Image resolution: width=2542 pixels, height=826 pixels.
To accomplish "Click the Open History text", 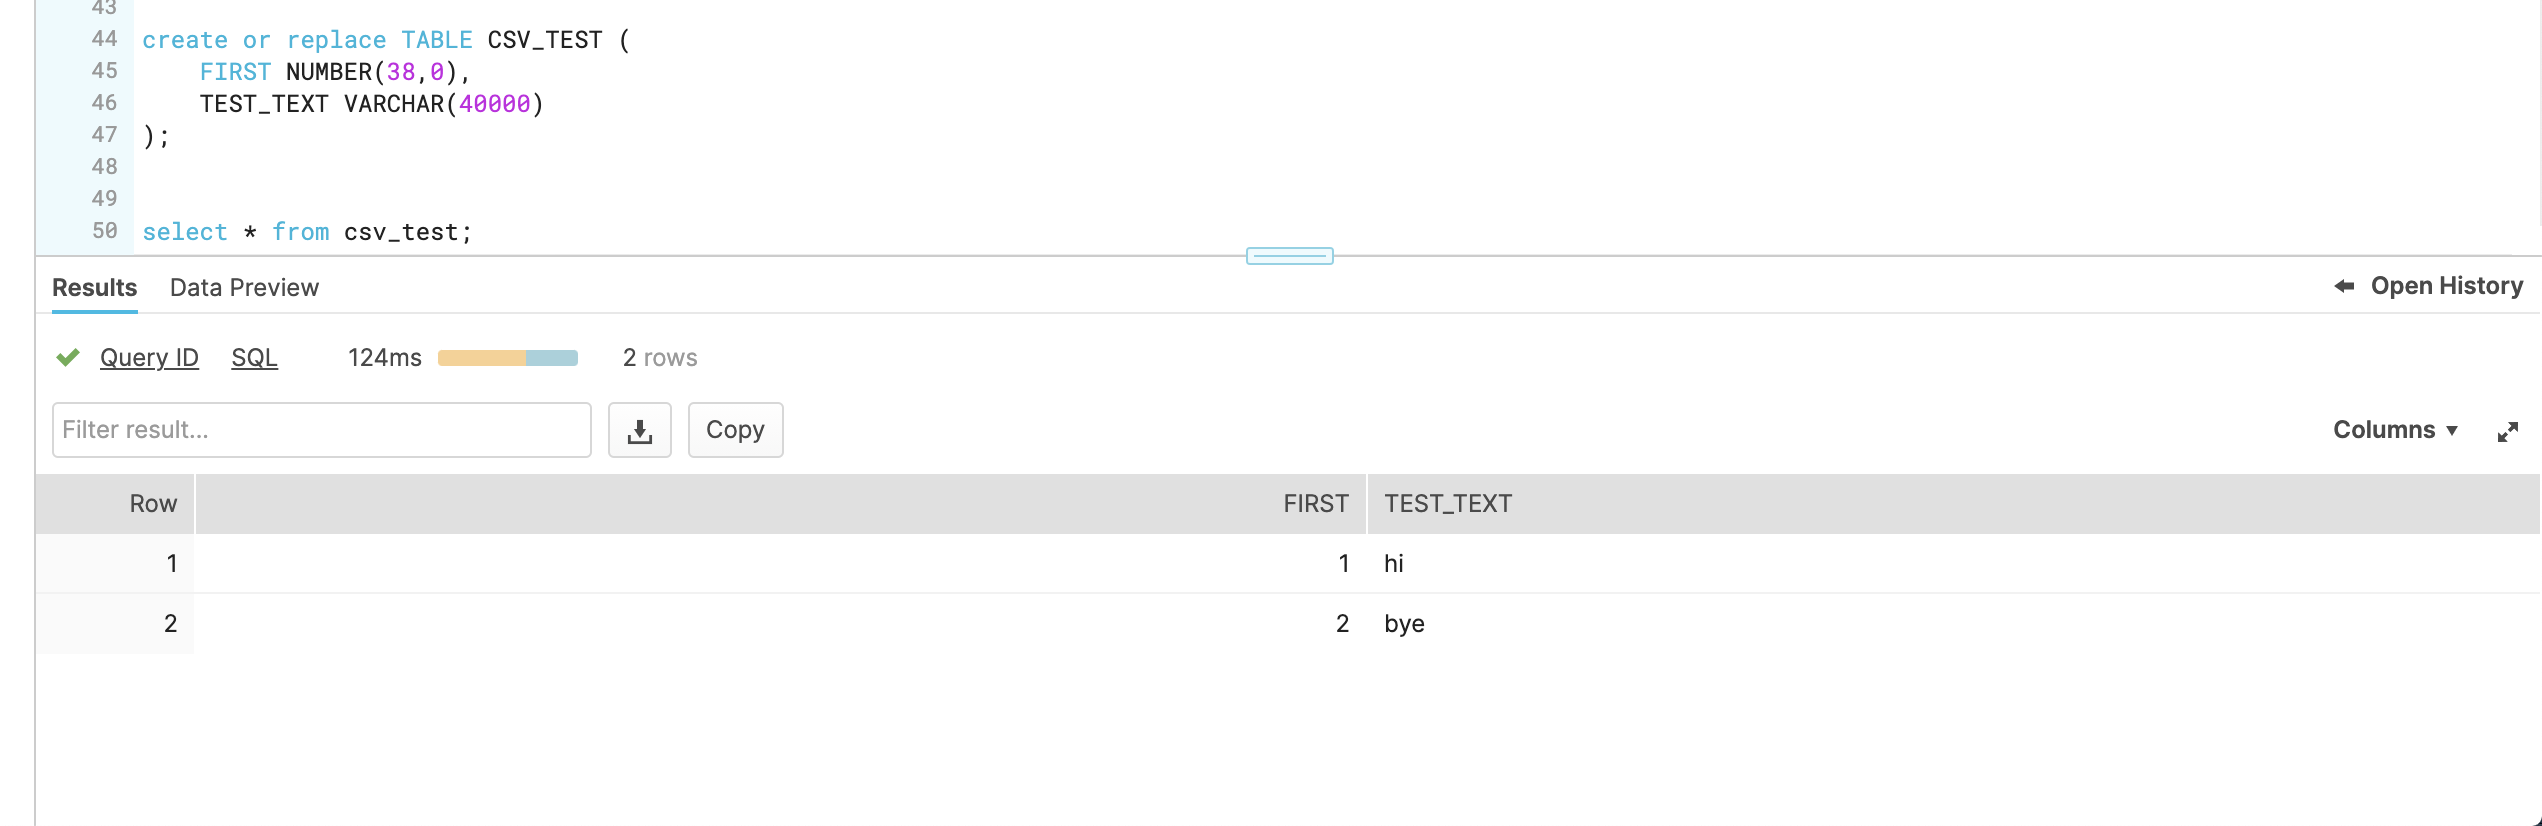I will point(2446,286).
